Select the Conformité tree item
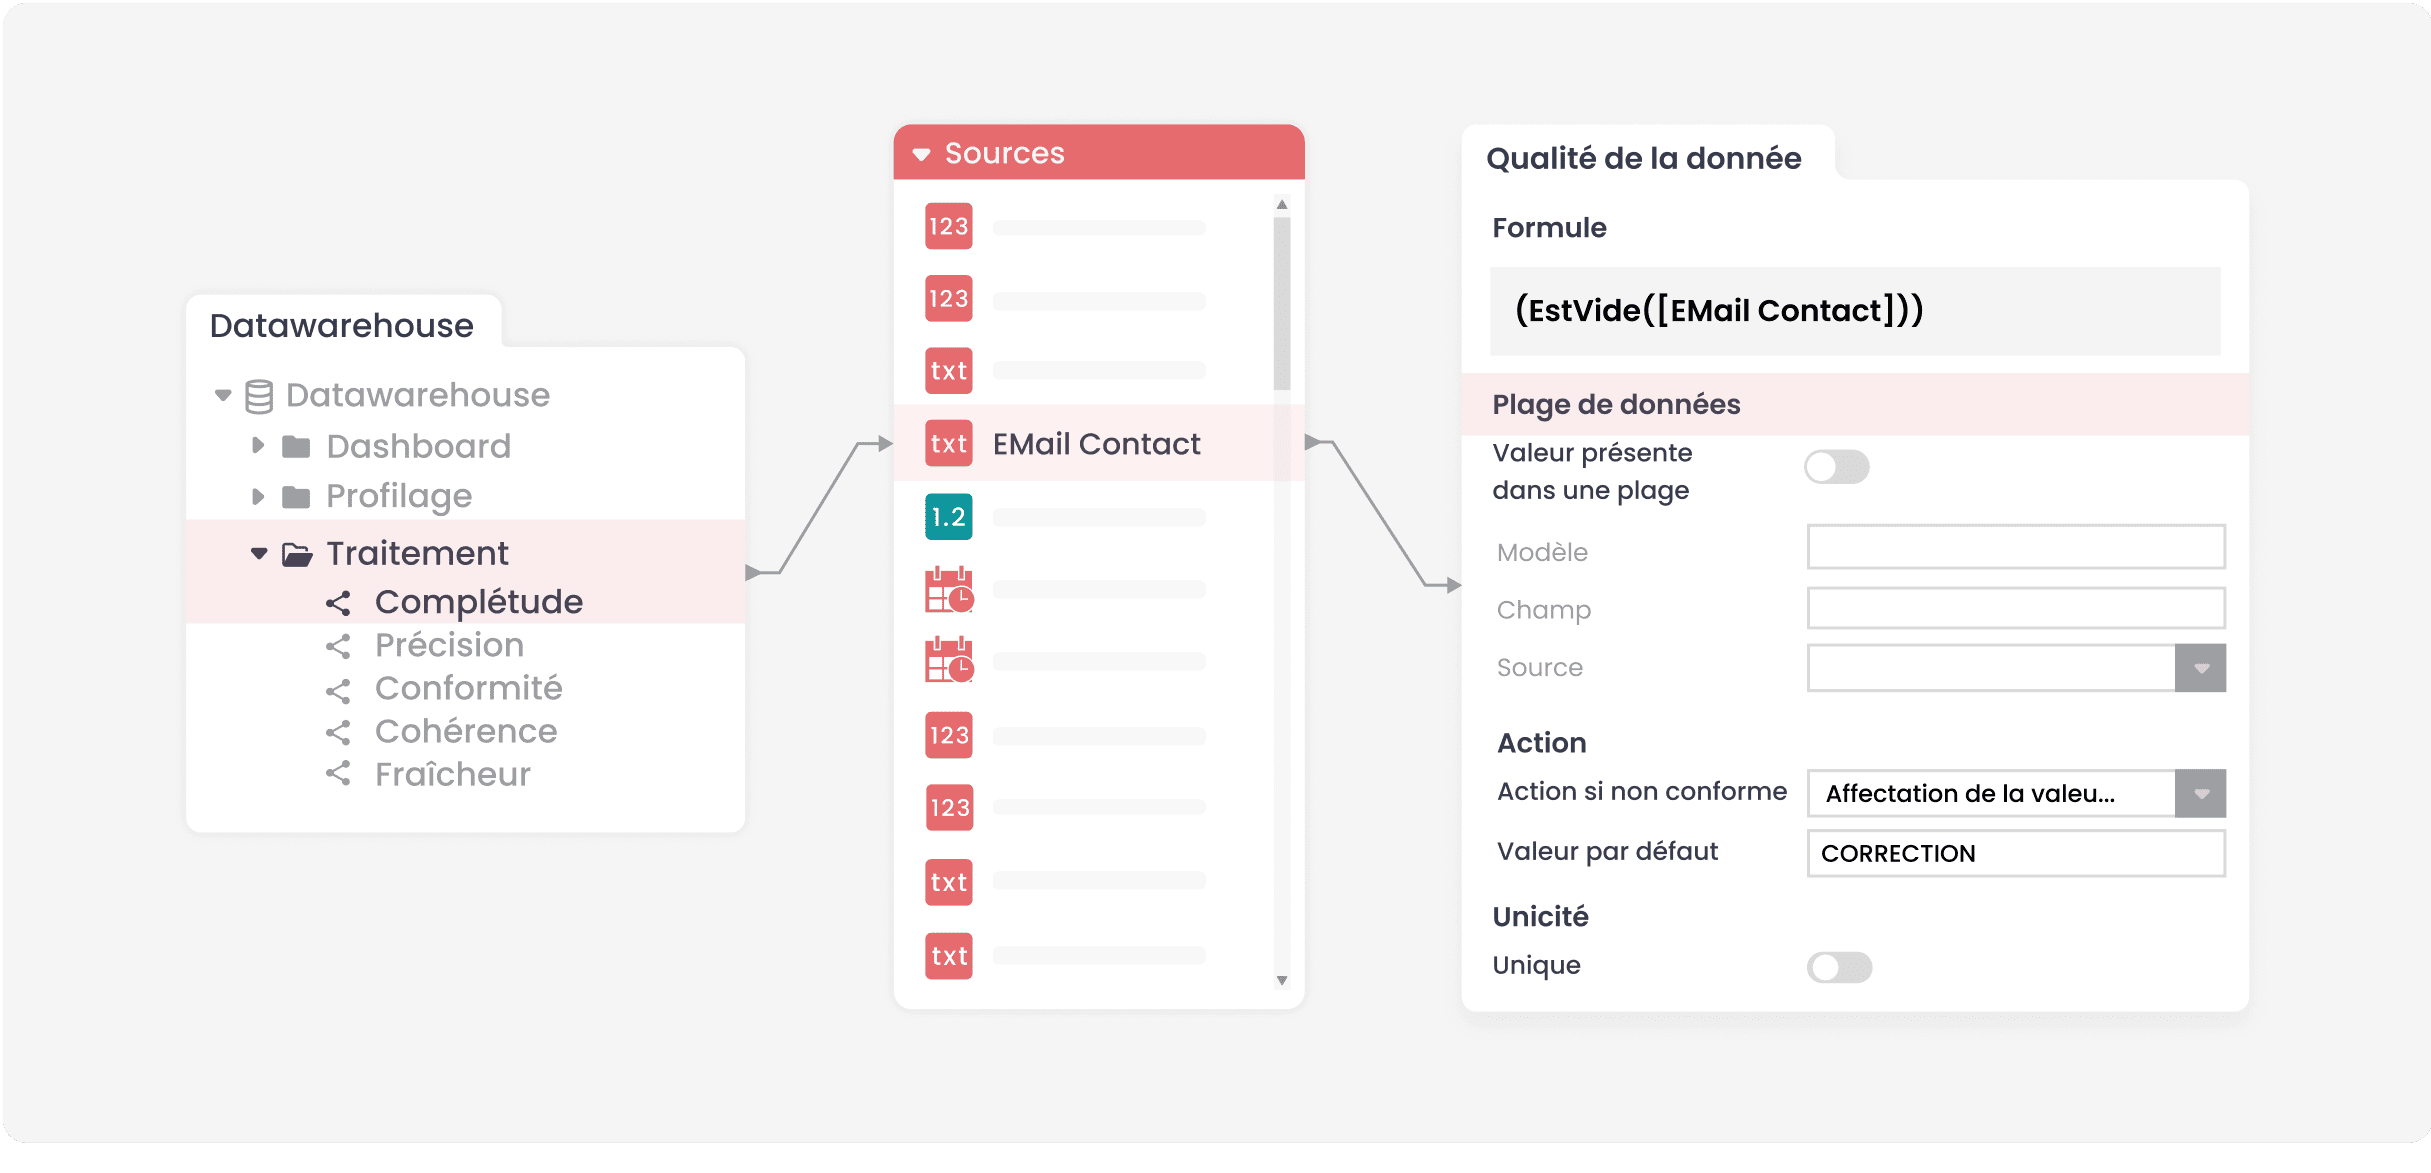 coord(468,688)
